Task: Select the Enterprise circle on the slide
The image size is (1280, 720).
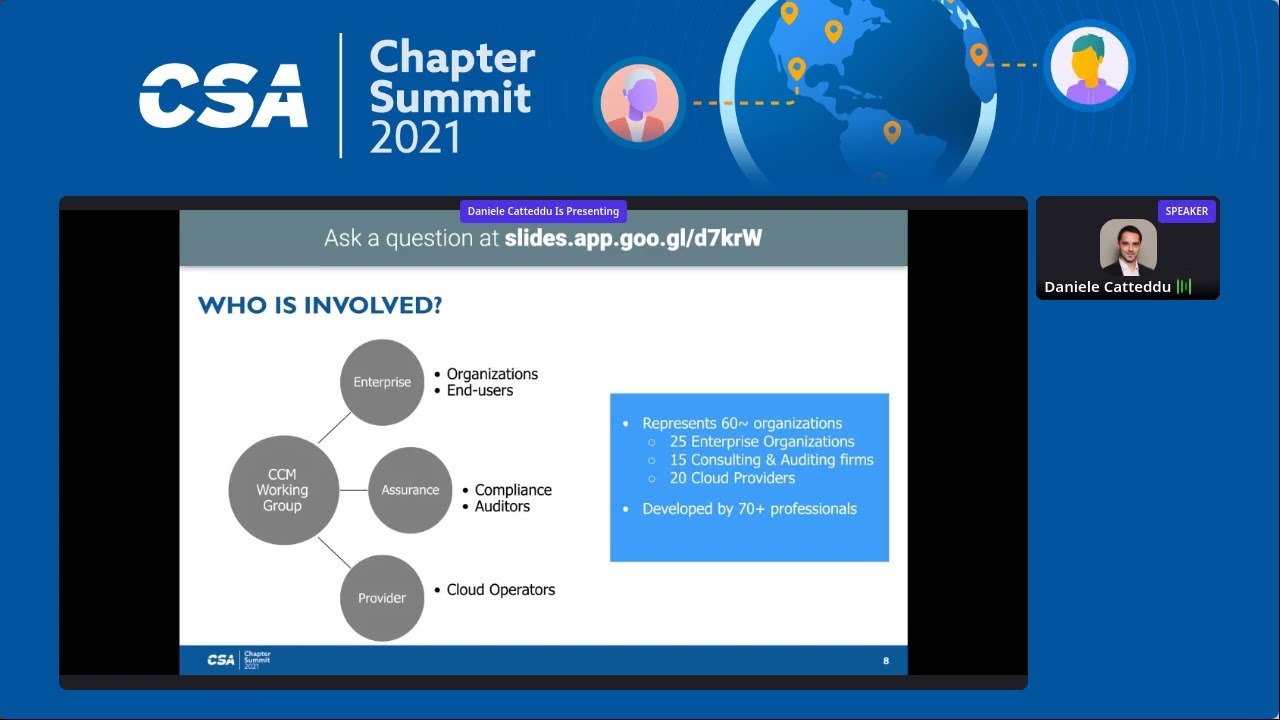Action: 382,382
